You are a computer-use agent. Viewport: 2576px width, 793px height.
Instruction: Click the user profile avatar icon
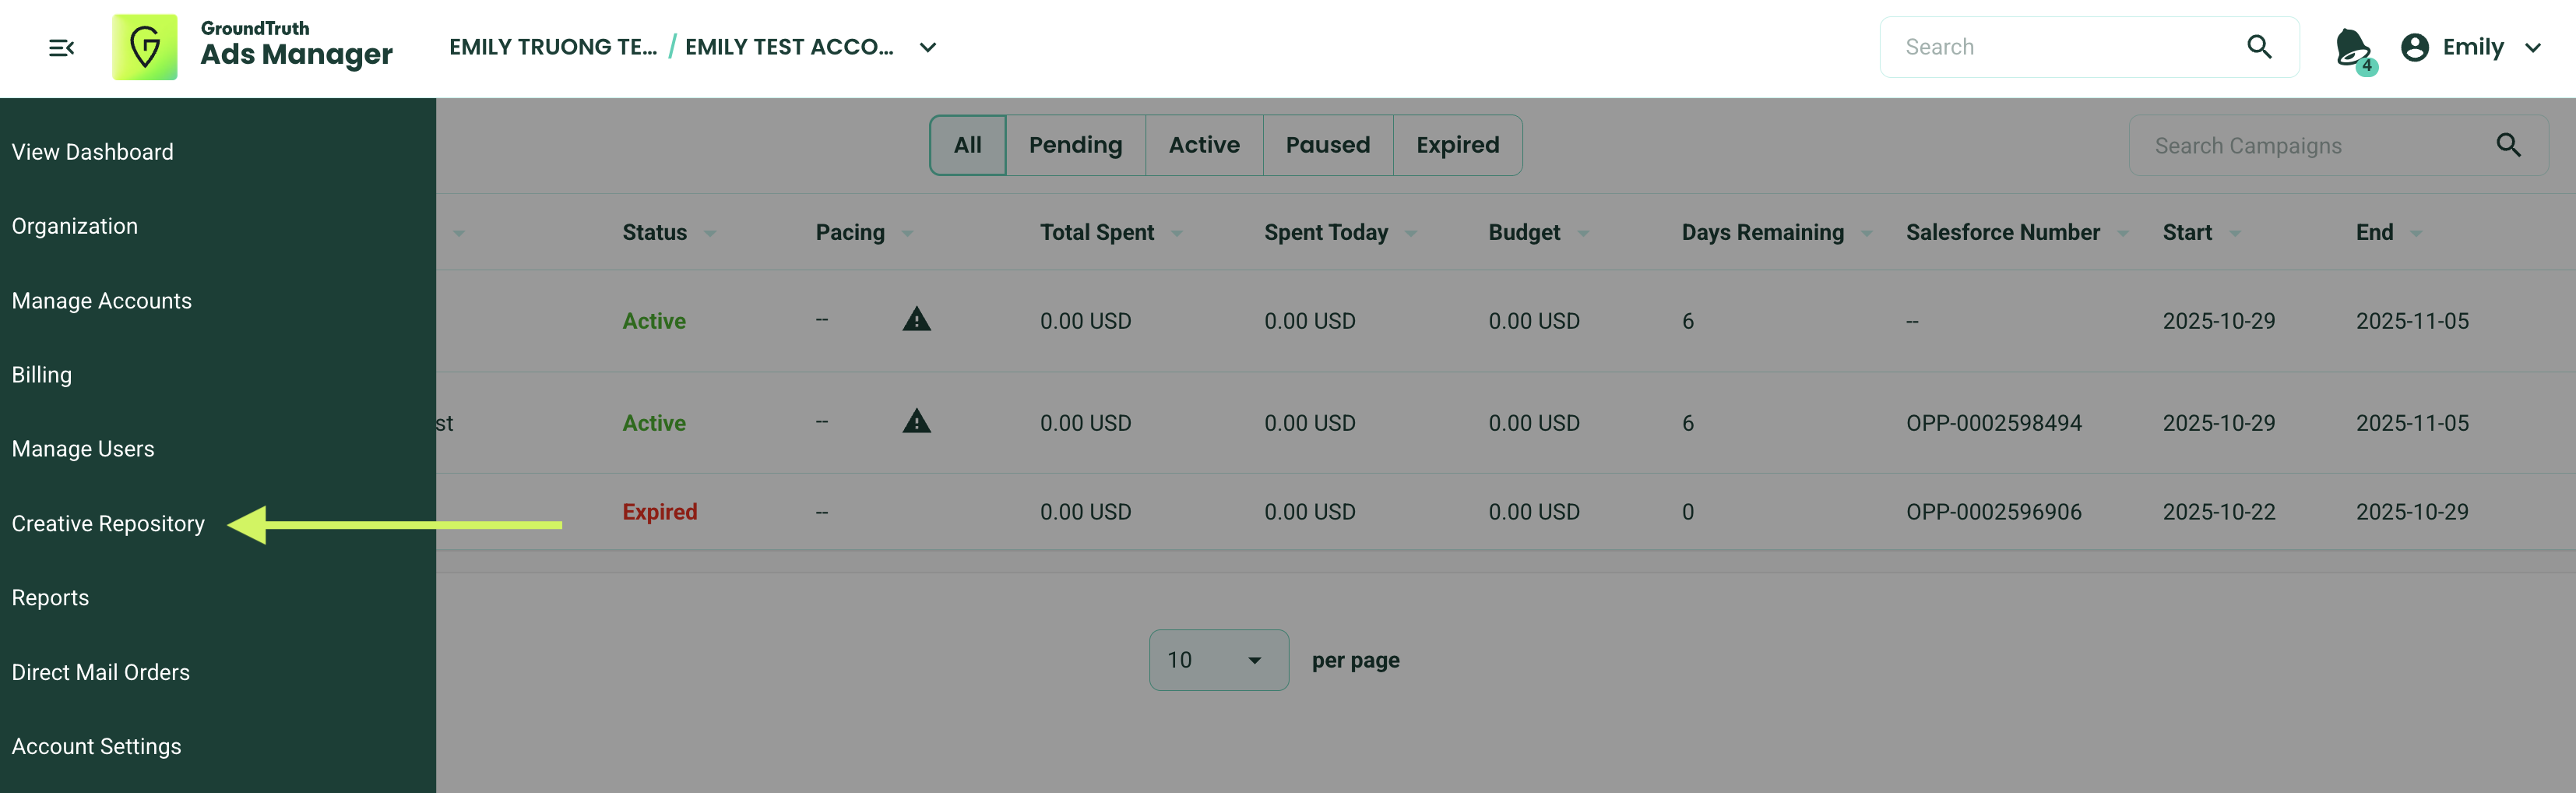(x=2415, y=47)
